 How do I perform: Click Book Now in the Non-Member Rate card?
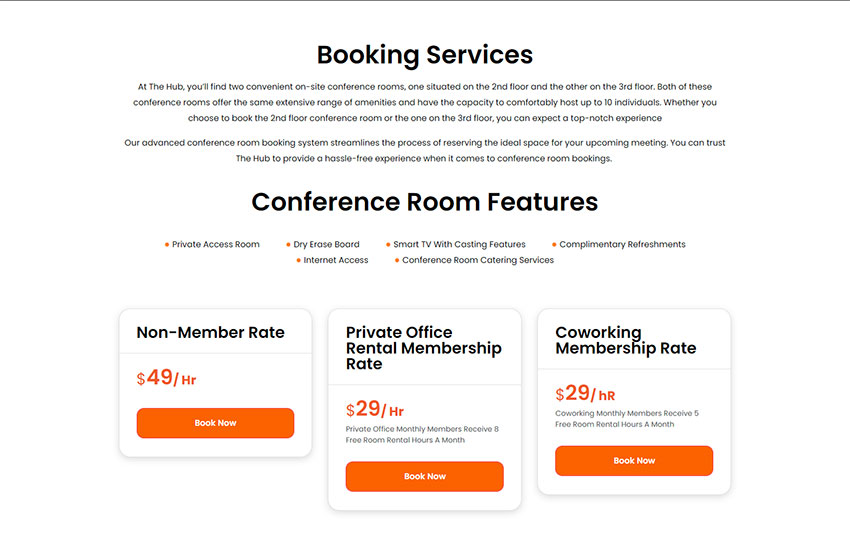(x=215, y=423)
